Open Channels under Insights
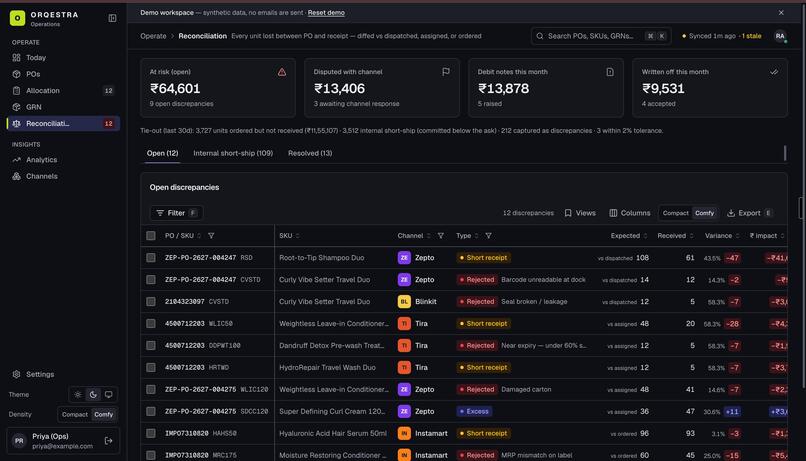Screen dimensions: 806x461 point(63,176)
